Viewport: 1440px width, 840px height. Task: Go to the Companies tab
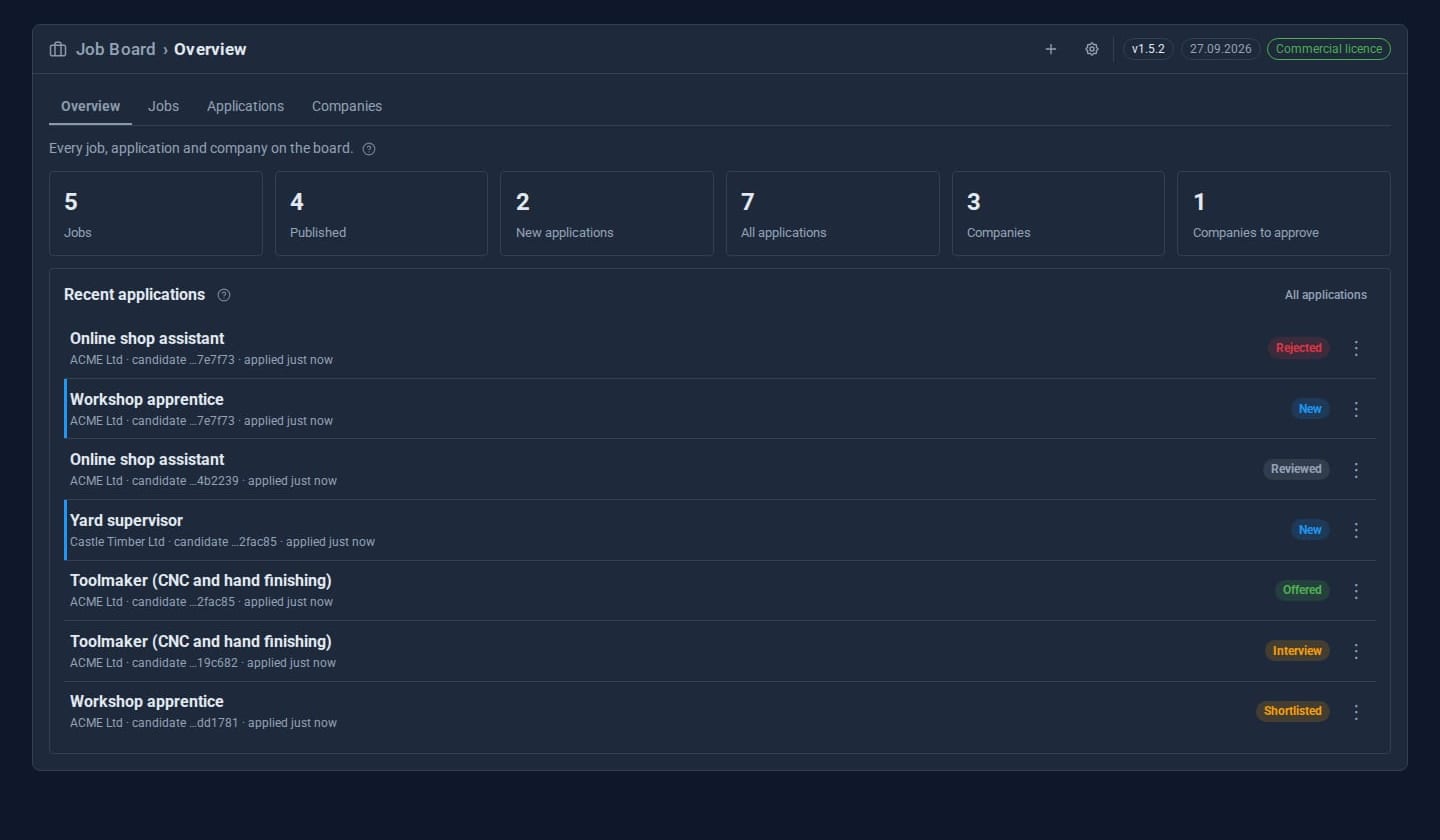pyautogui.click(x=347, y=106)
